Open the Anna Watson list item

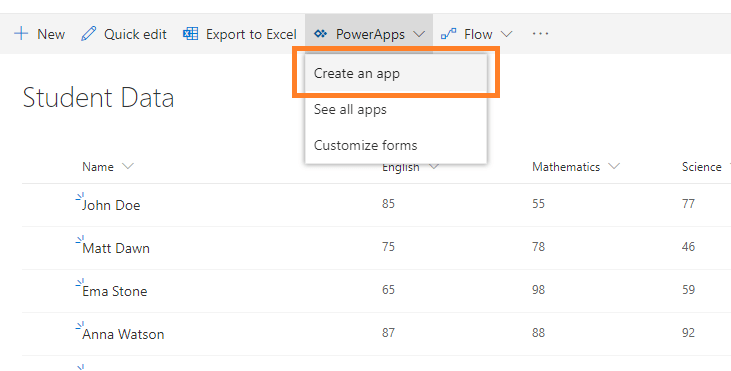pyautogui.click(x=123, y=334)
